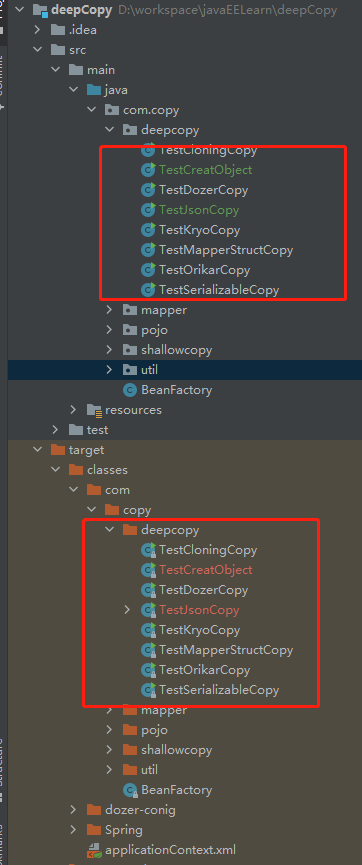Viewport: 362px width, 865px height.
Task: Click applicationContext.xml file icon
Action: [x=94, y=850]
